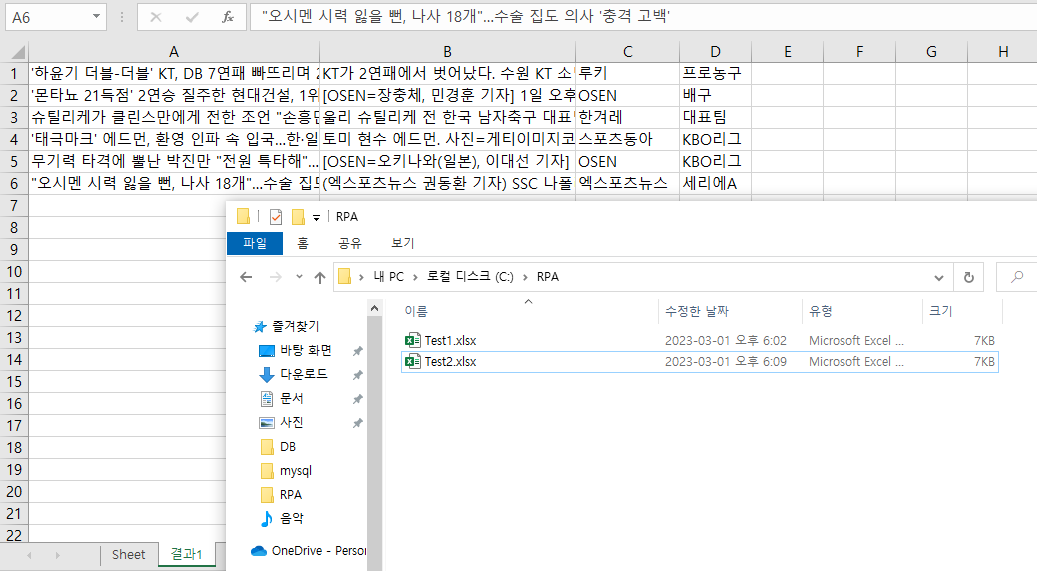Image resolution: width=1037 pixels, height=571 pixels.
Task: Click the Name Box showing A6
Action: (48, 17)
